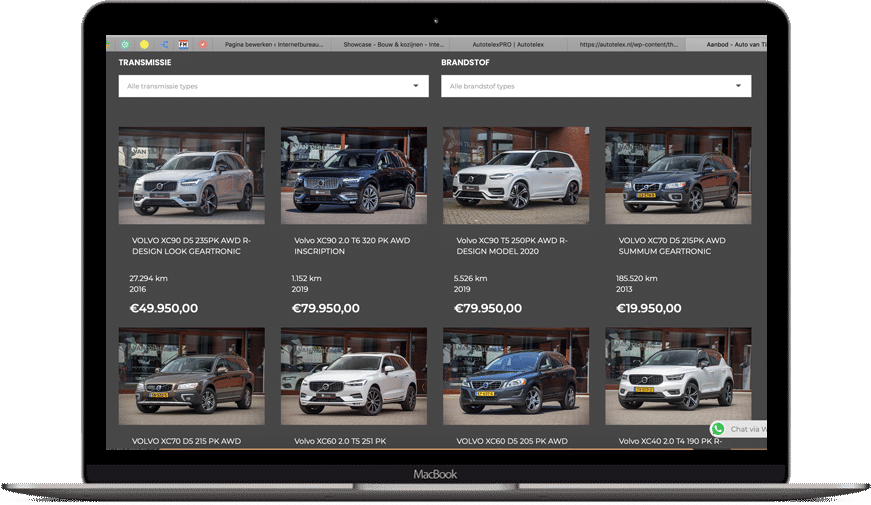The width and height of the screenshot is (871, 505).
Task: Click the WhatsApp chat icon
Action: click(x=718, y=429)
